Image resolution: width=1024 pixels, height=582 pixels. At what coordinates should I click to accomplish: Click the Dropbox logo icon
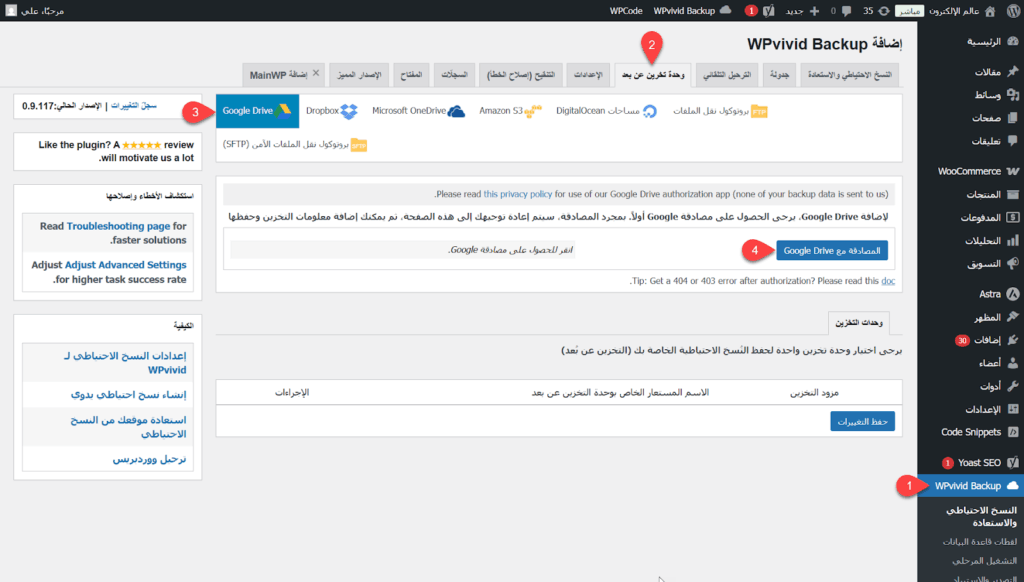coord(349,111)
